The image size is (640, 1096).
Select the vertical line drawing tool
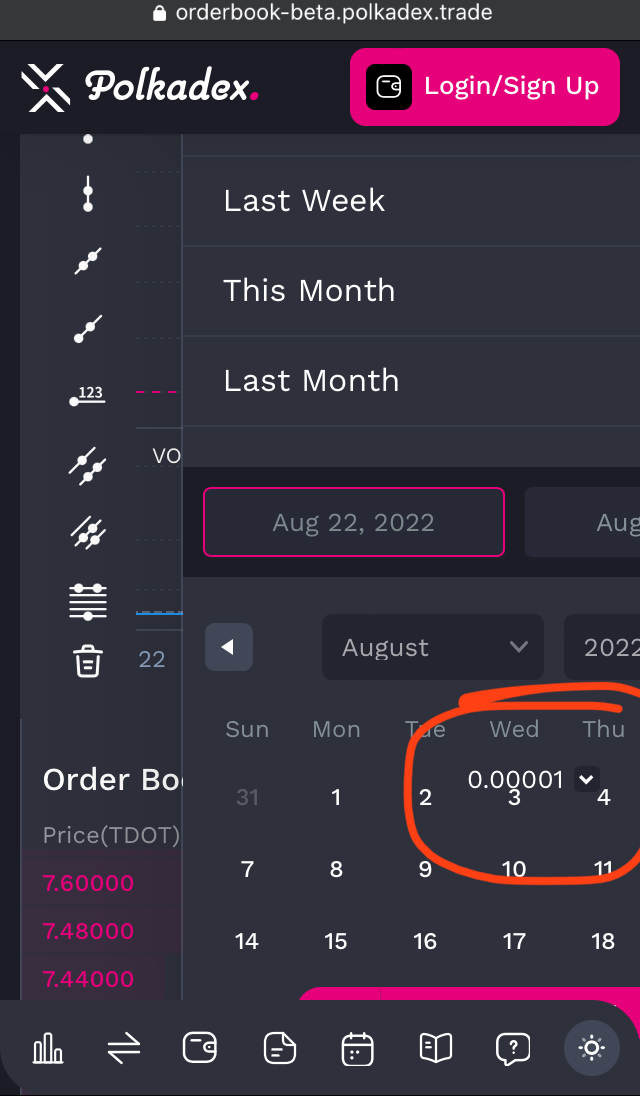point(87,194)
